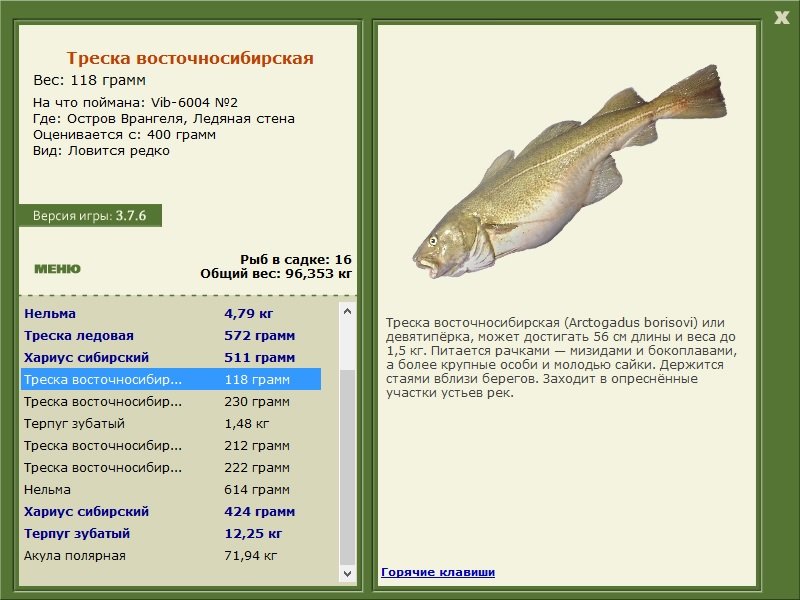Open the МЕНЮ button
The width and height of the screenshot is (800, 600).
click(57, 269)
